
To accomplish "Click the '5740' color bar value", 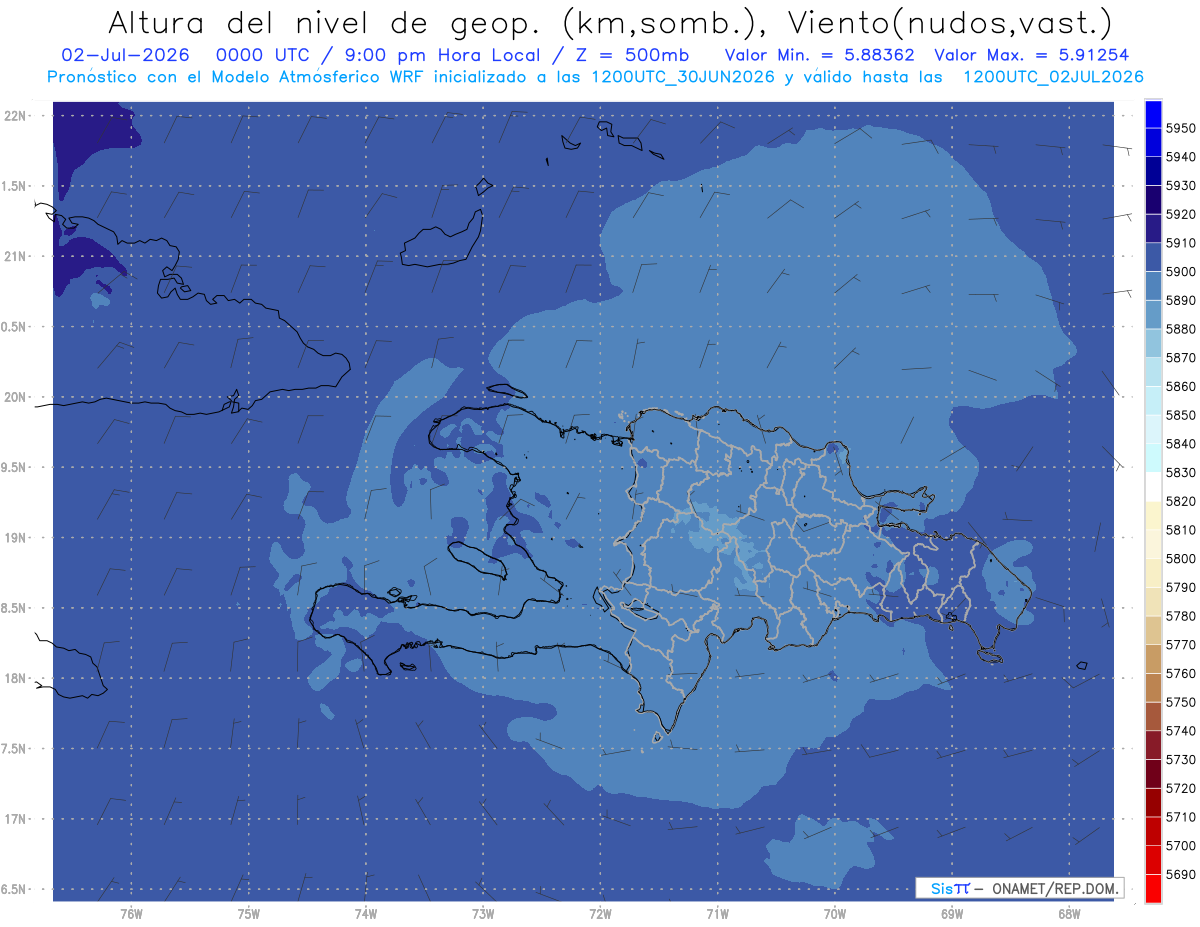I will click(x=1180, y=731).
